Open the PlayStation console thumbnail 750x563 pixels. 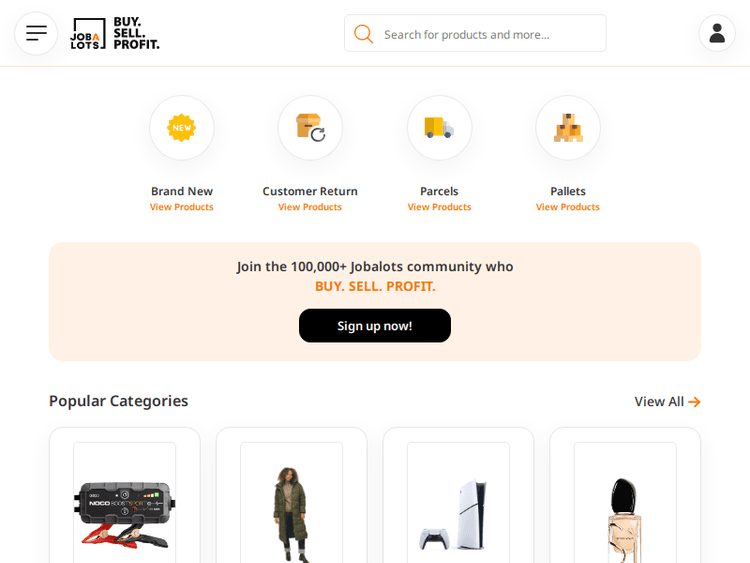[x=458, y=505]
